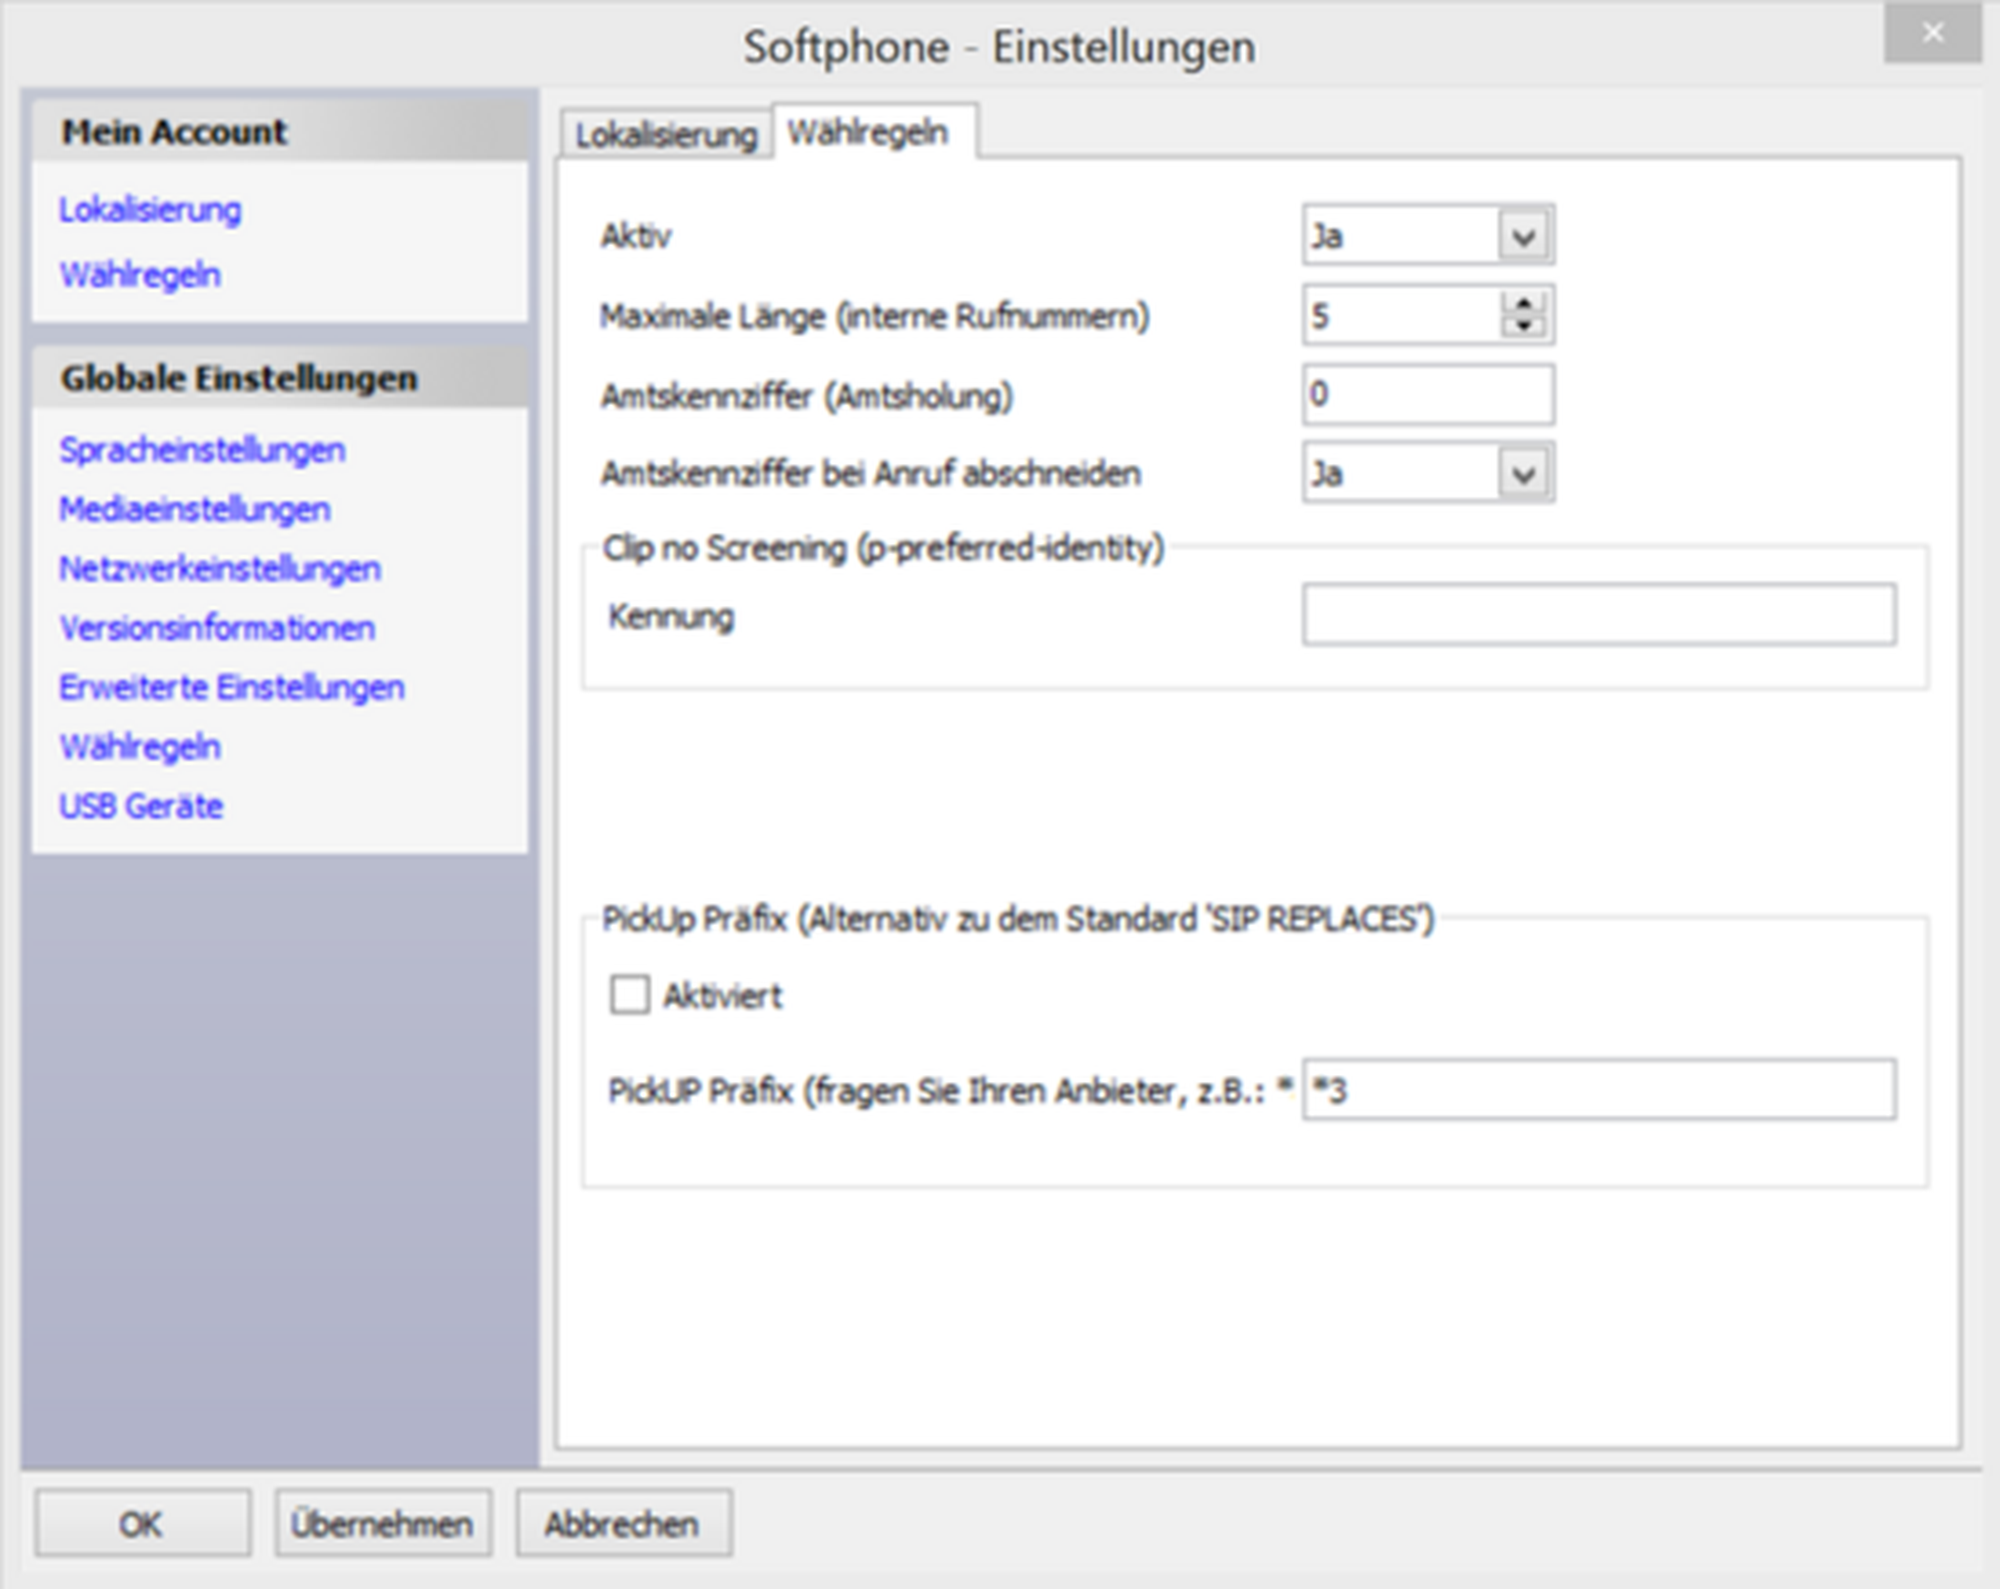Screen dimensions: 2000x1589
Task: Cancel with the Abbrechen button
Action: 622,1524
